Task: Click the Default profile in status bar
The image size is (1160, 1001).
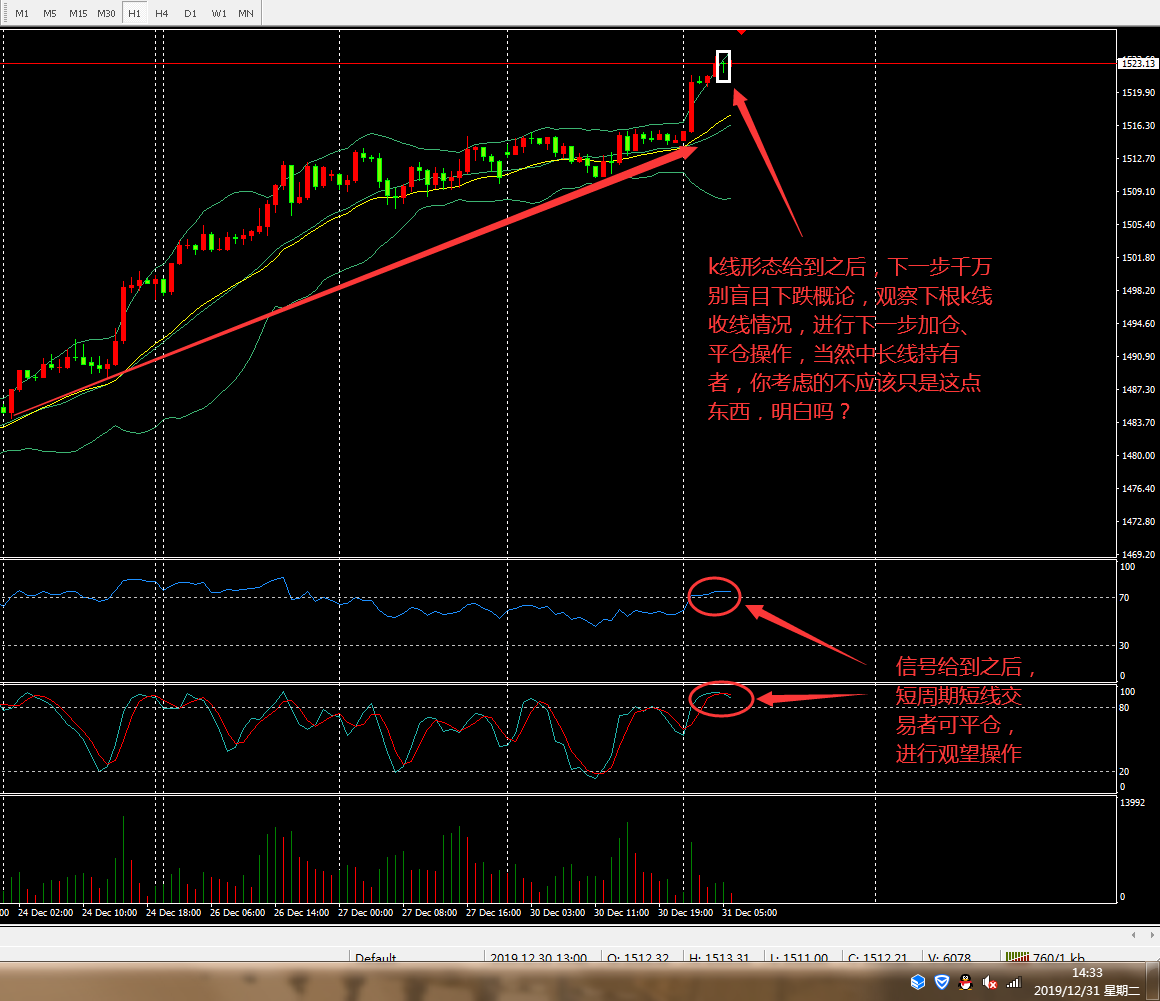Action: [376, 957]
